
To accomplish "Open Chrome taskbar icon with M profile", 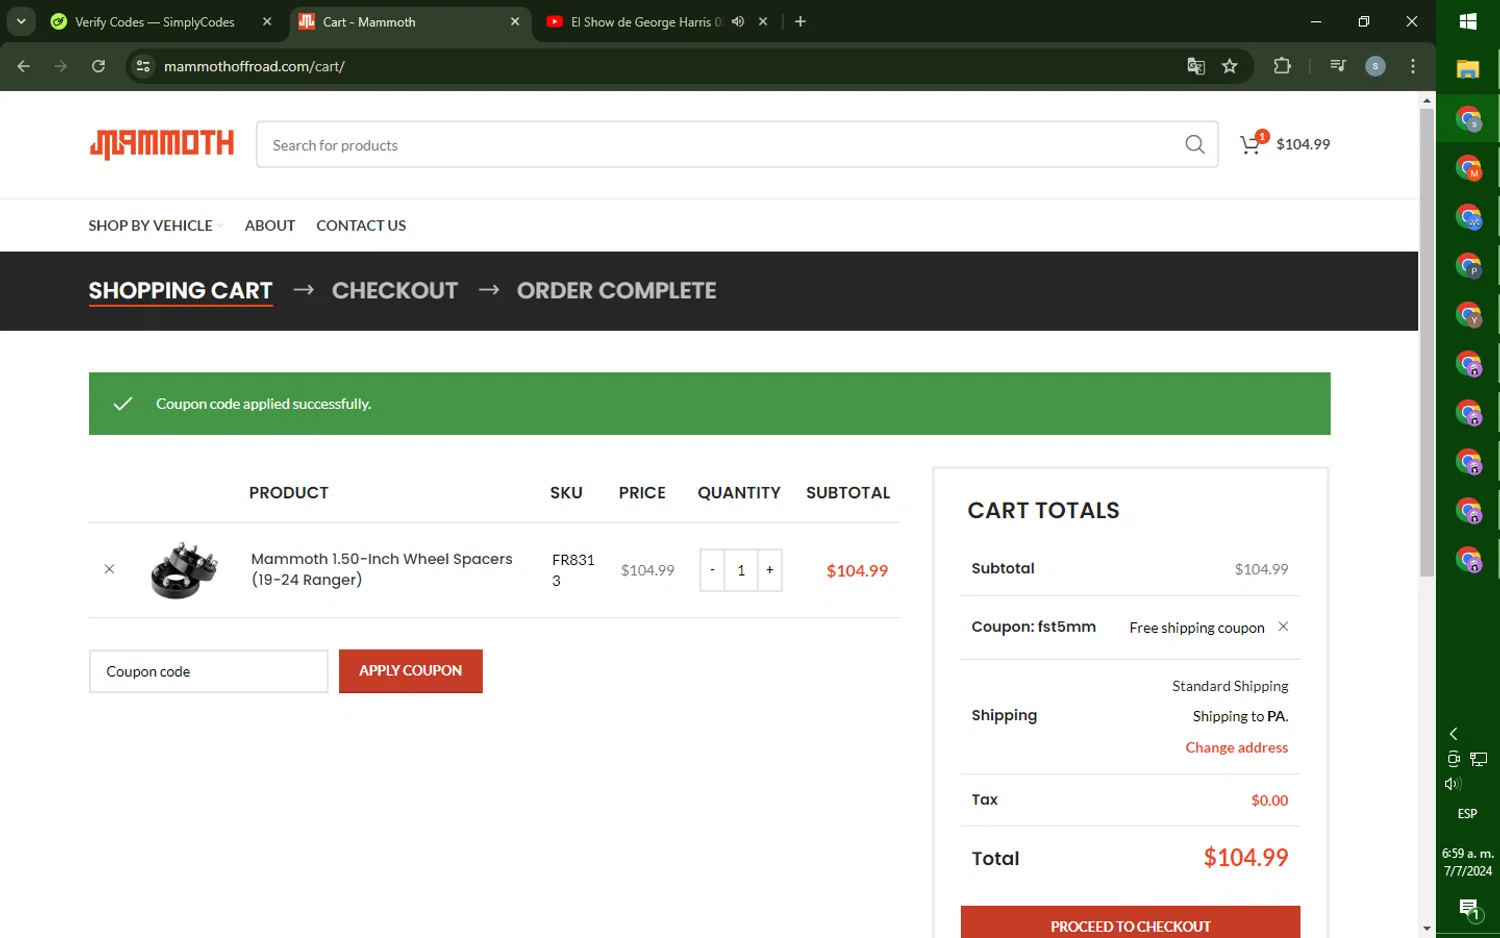I will (1468, 168).
